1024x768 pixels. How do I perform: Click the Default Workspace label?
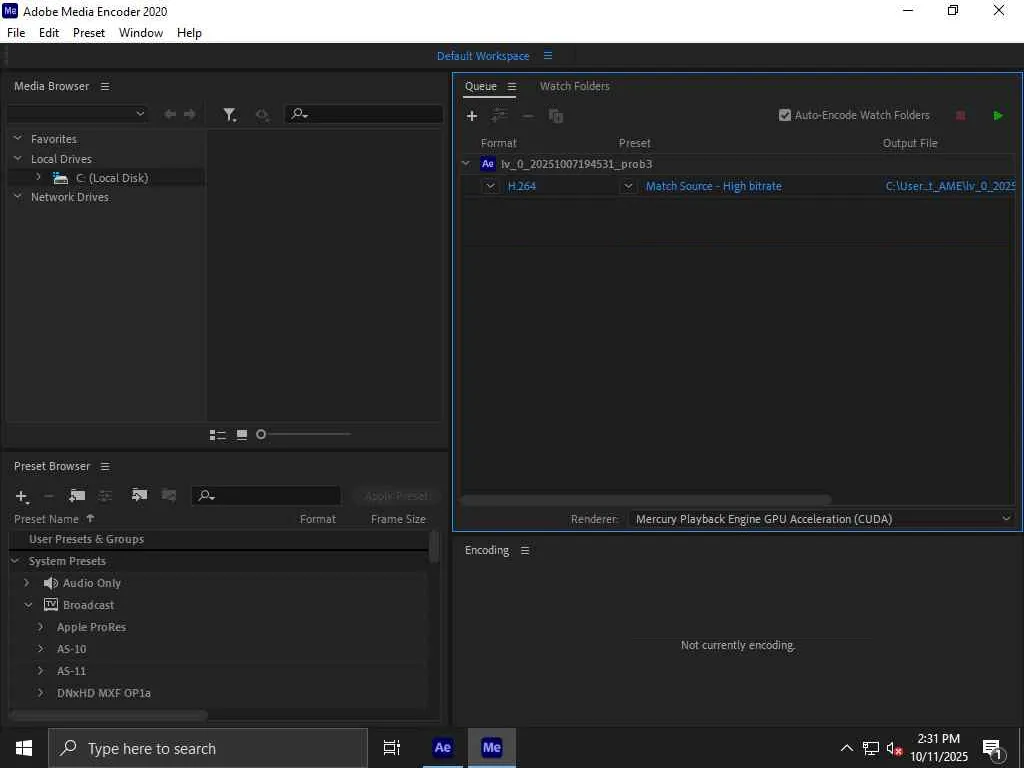(483, 56)
